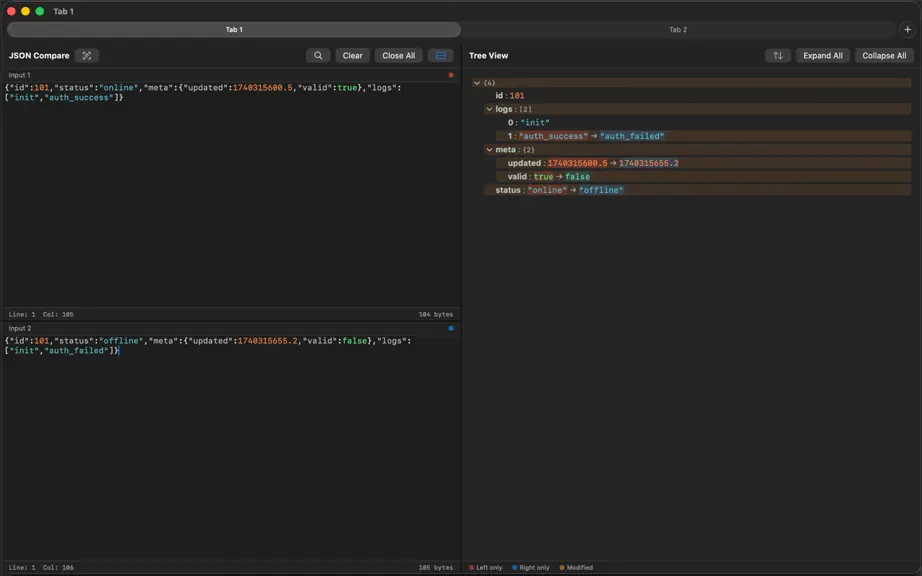922x576 pixels.
Task: Click inside the Input 1 editor text
Action: [203, 92]
